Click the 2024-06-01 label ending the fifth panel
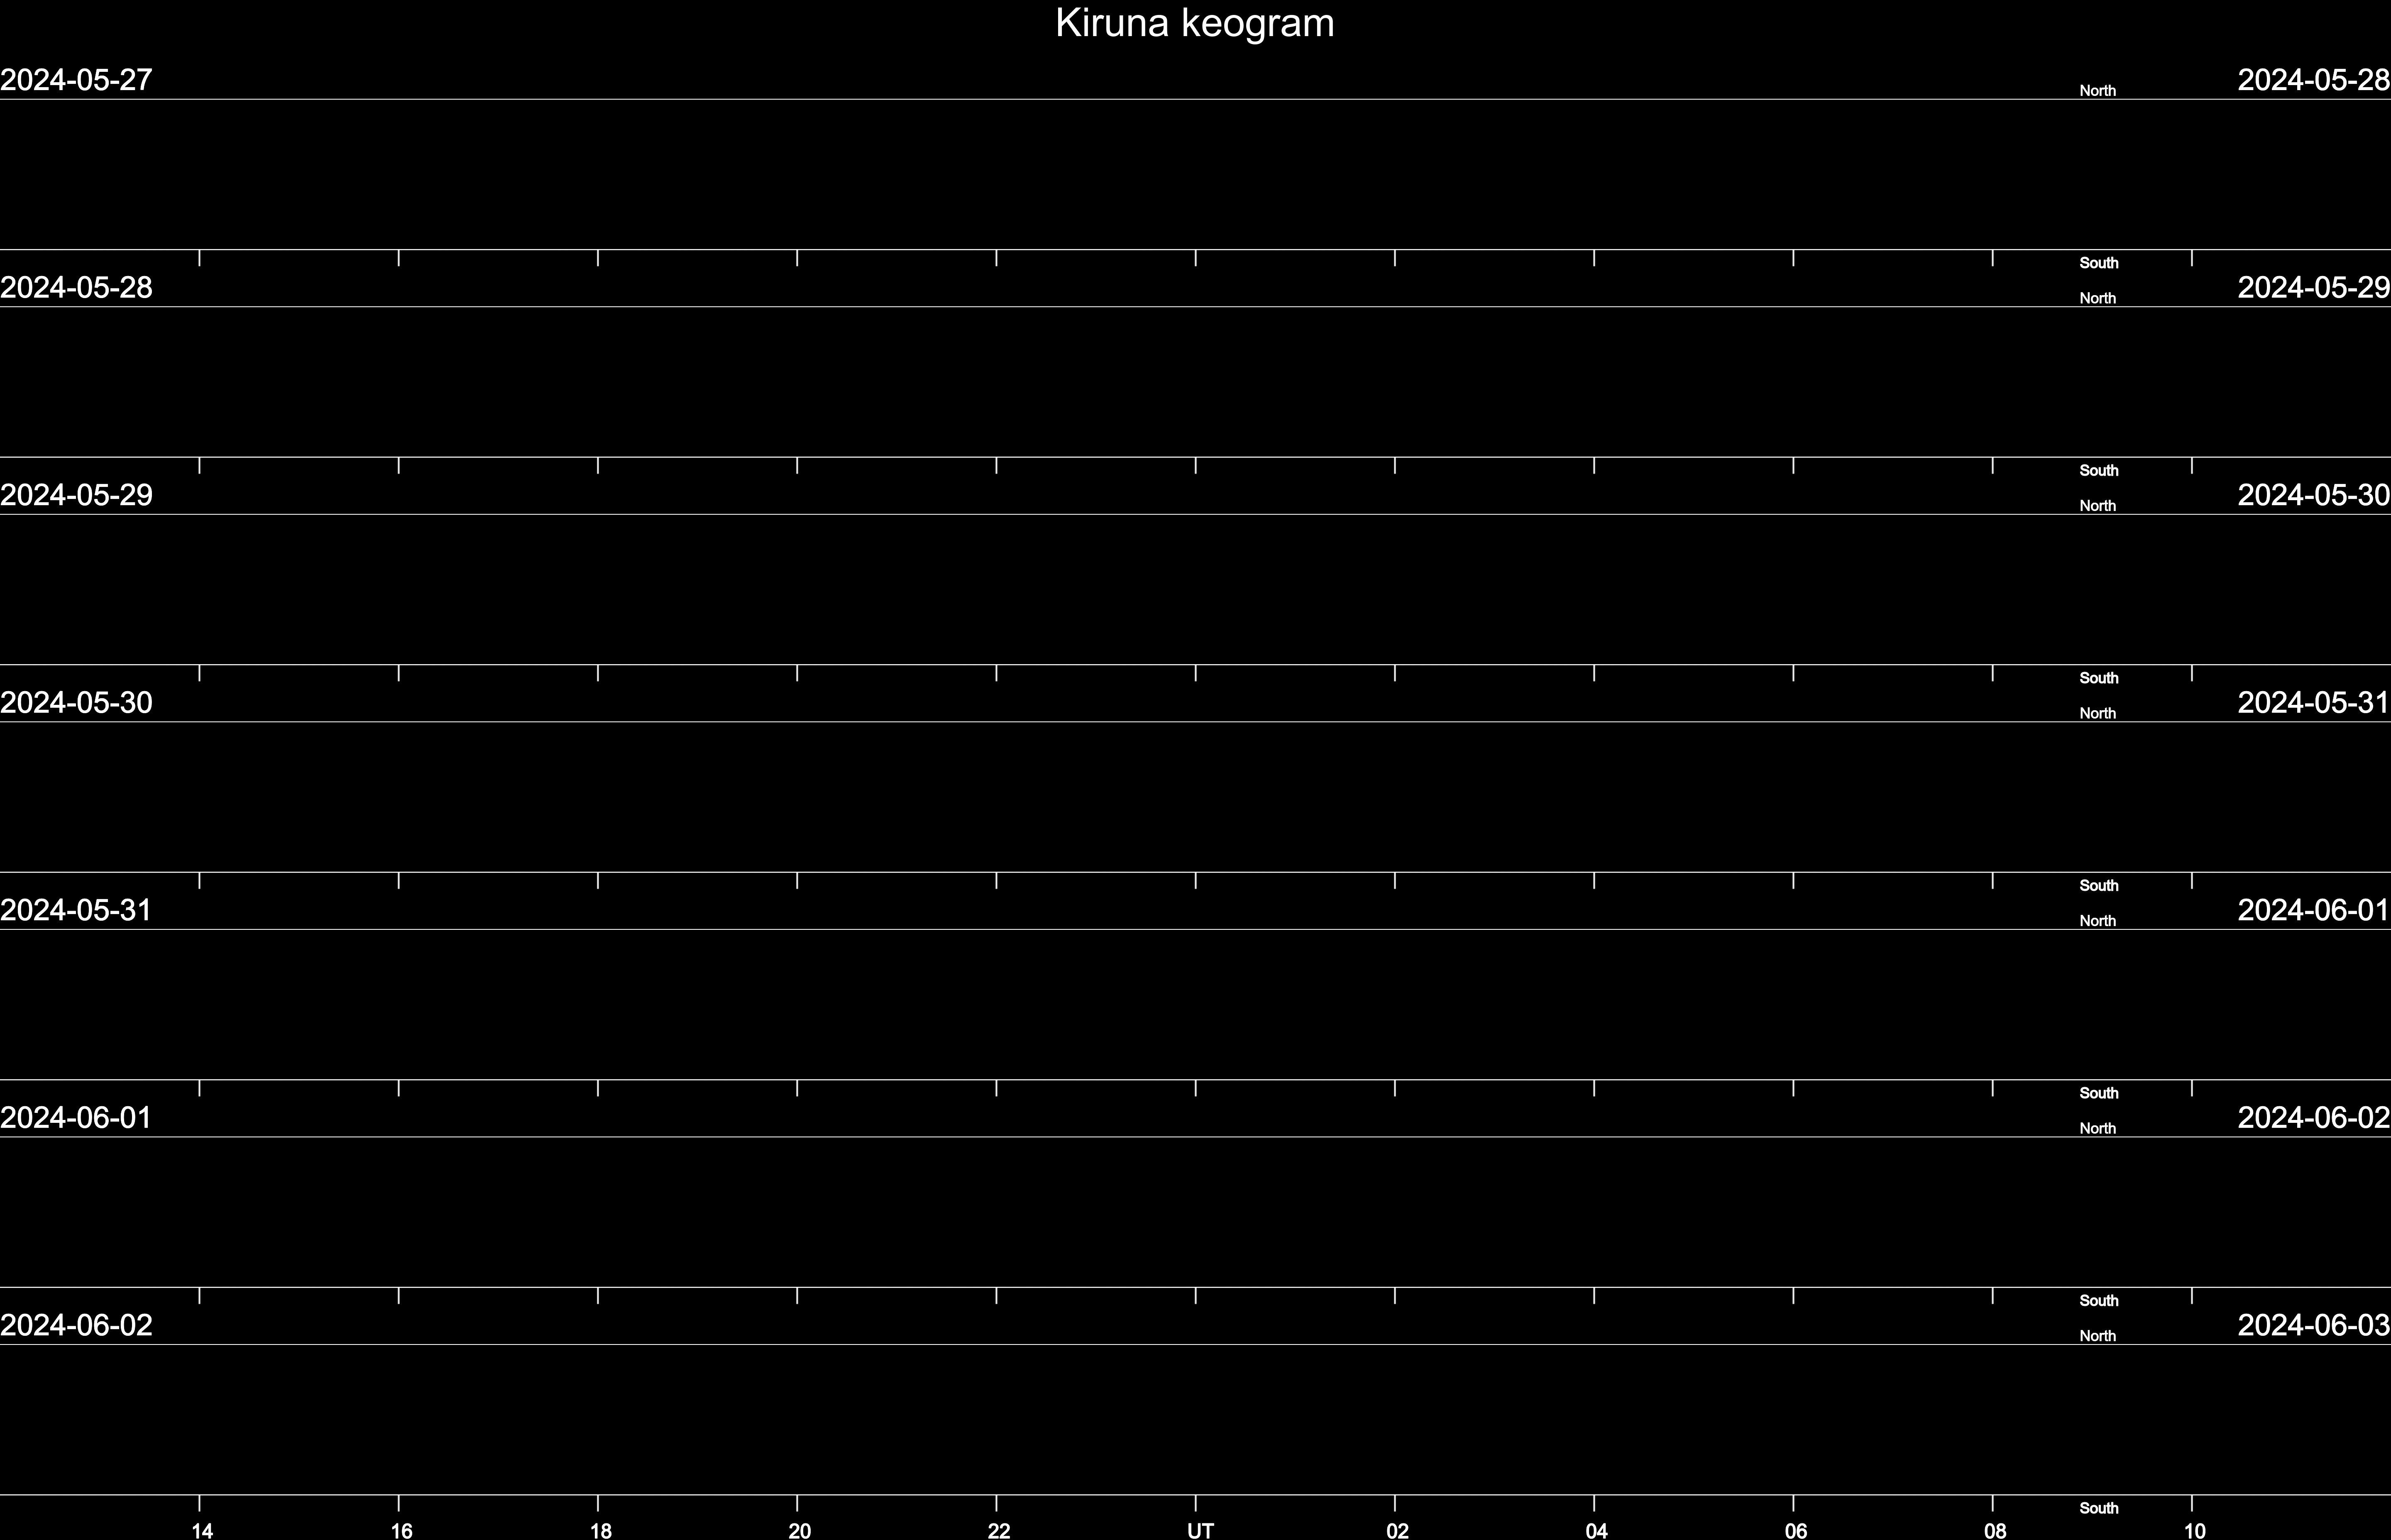Image resolution: width=2391 pixels, height=1540 pixels. [2314, 910]
